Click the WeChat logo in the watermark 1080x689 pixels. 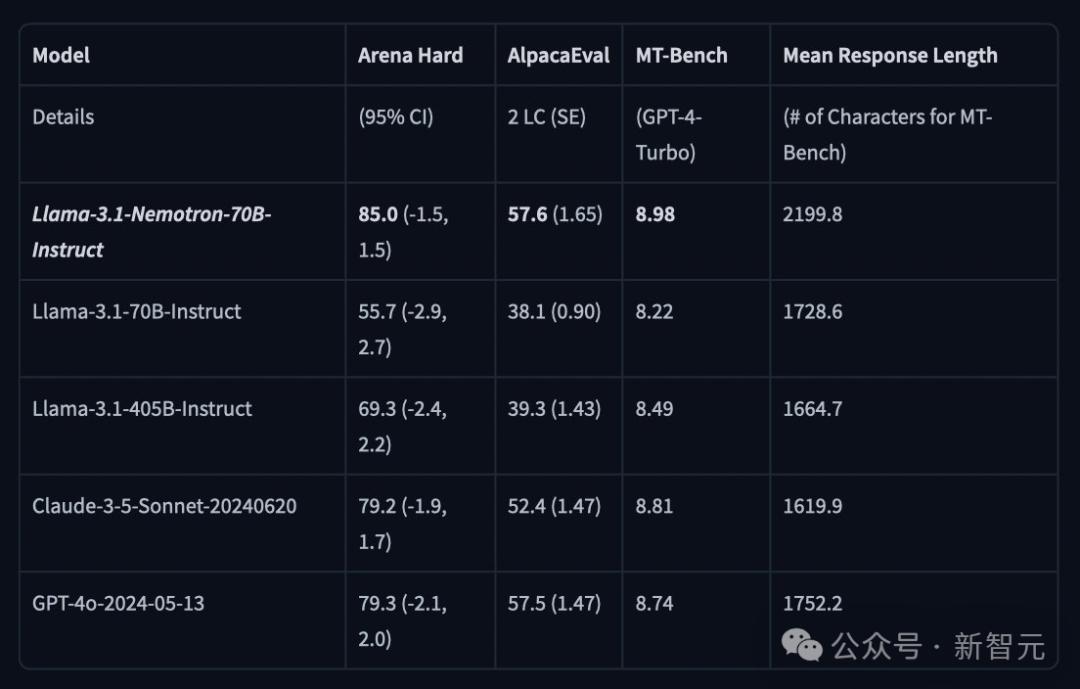(802, 646)
